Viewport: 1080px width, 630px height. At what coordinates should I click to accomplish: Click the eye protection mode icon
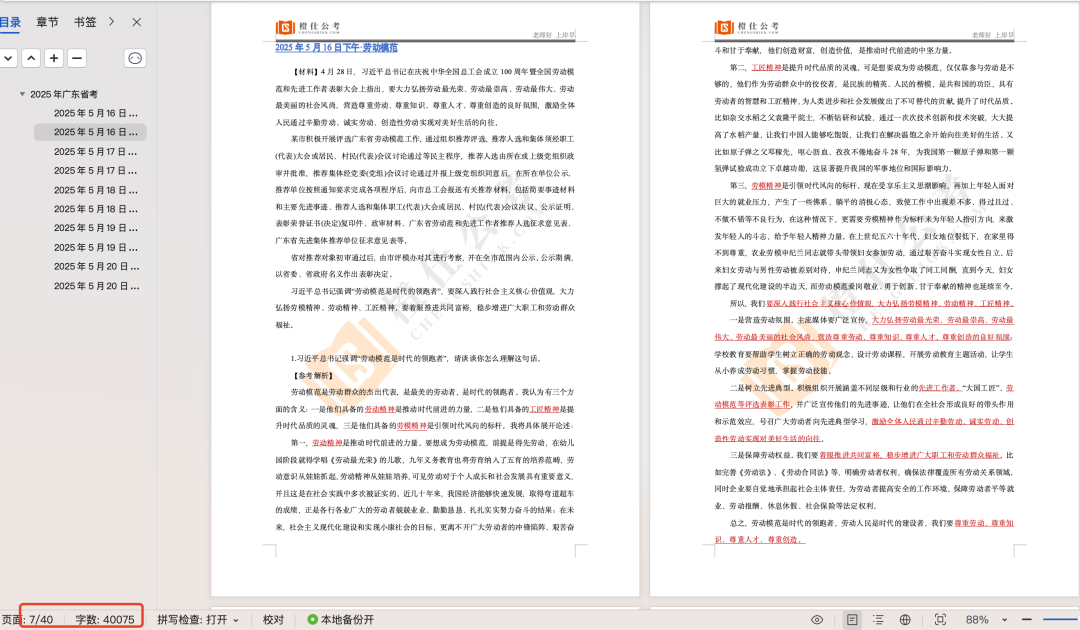(x=817, y=620)
